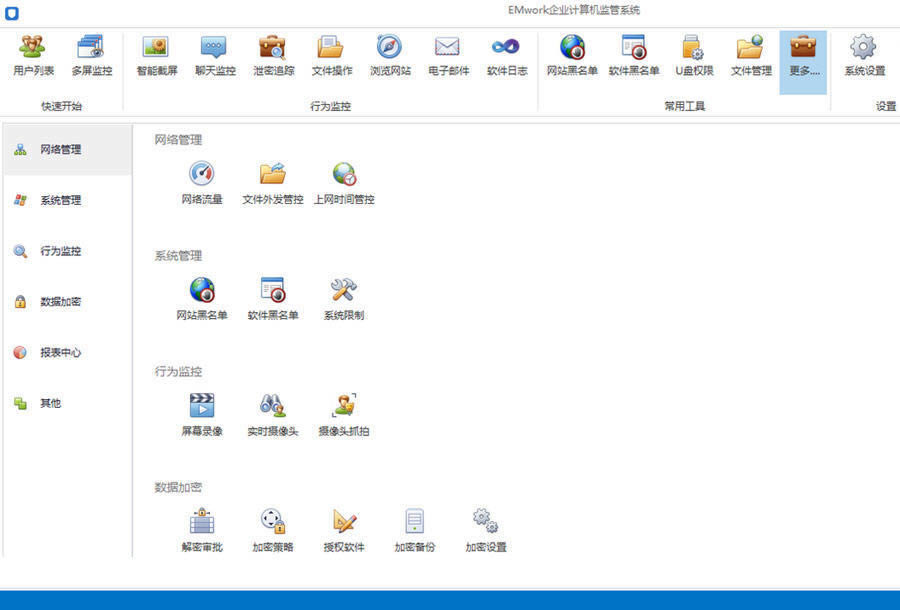
Task: Click the 电子邮件 envelope icon
Action: (447, 55)
